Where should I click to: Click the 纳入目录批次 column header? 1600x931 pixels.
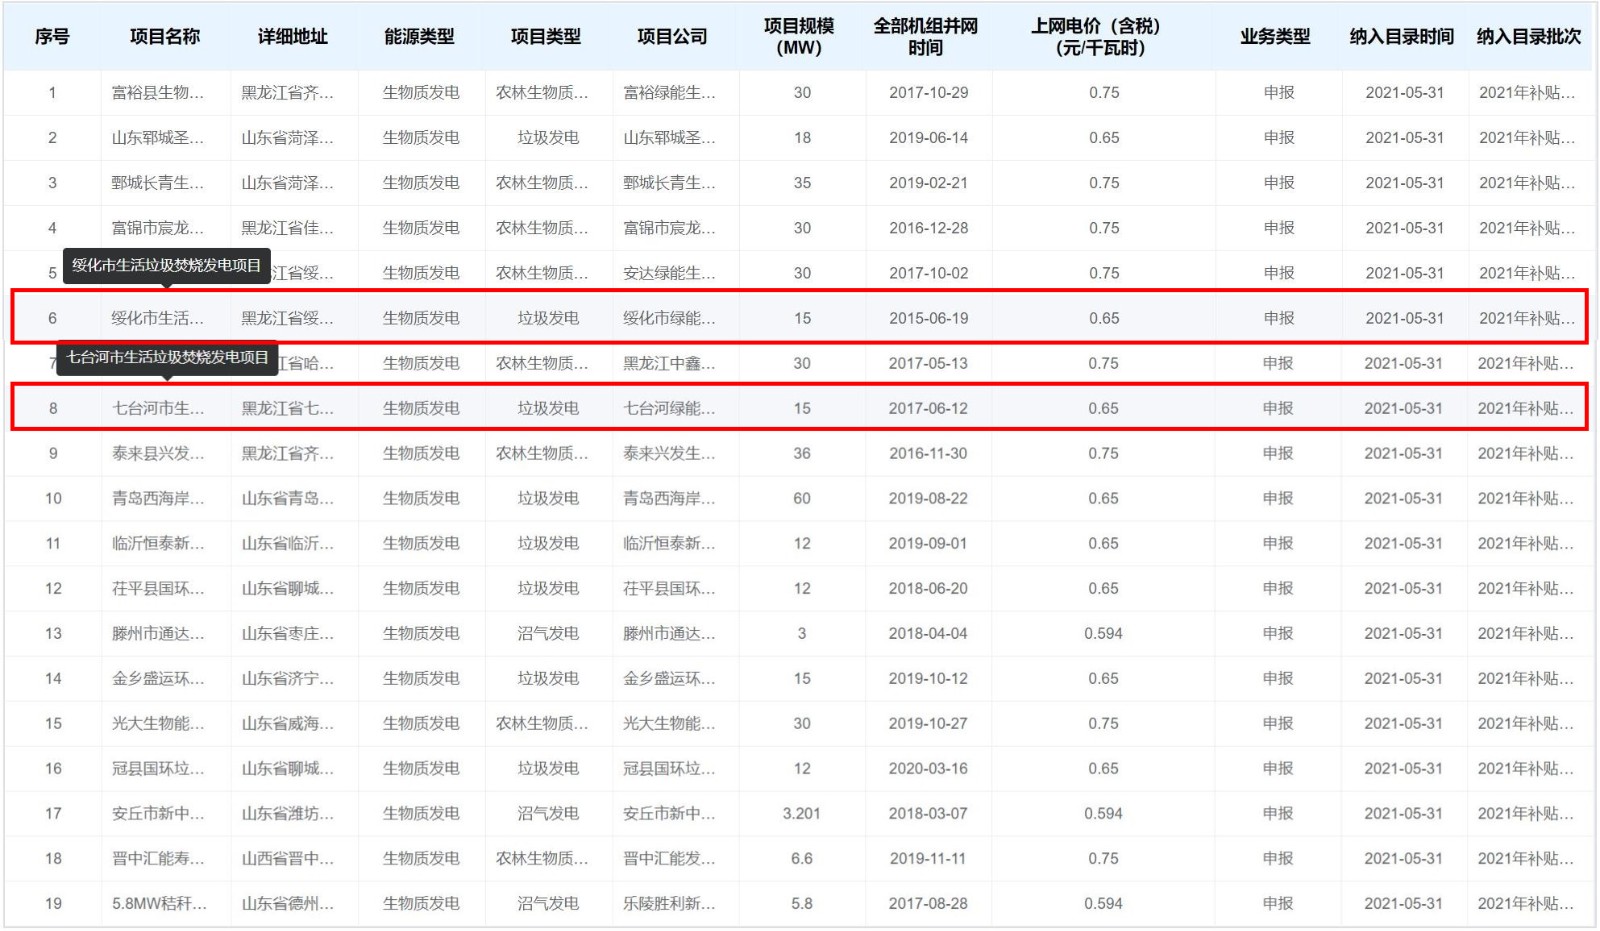1529,37
